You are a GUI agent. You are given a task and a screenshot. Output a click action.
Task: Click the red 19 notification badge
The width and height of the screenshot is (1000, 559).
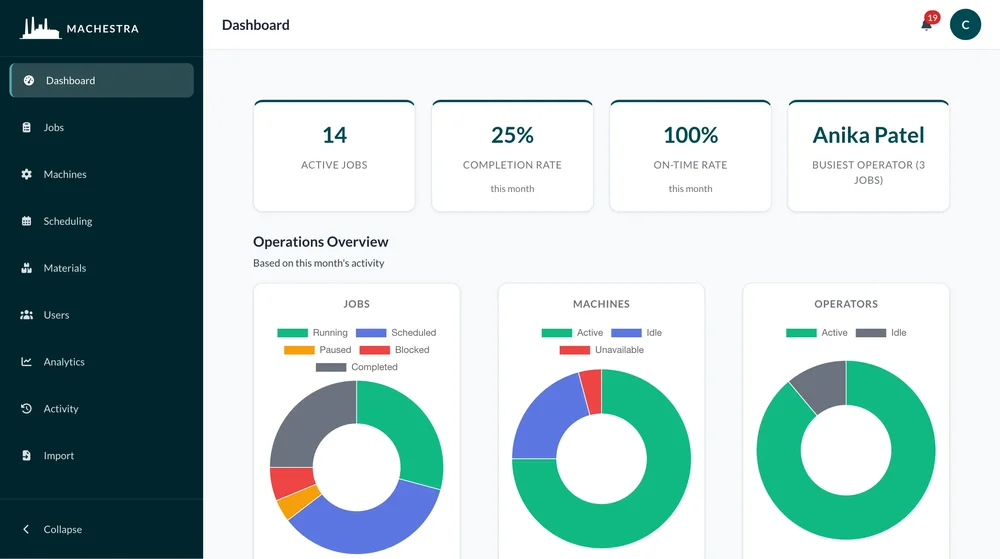click(x=932, y=18)
